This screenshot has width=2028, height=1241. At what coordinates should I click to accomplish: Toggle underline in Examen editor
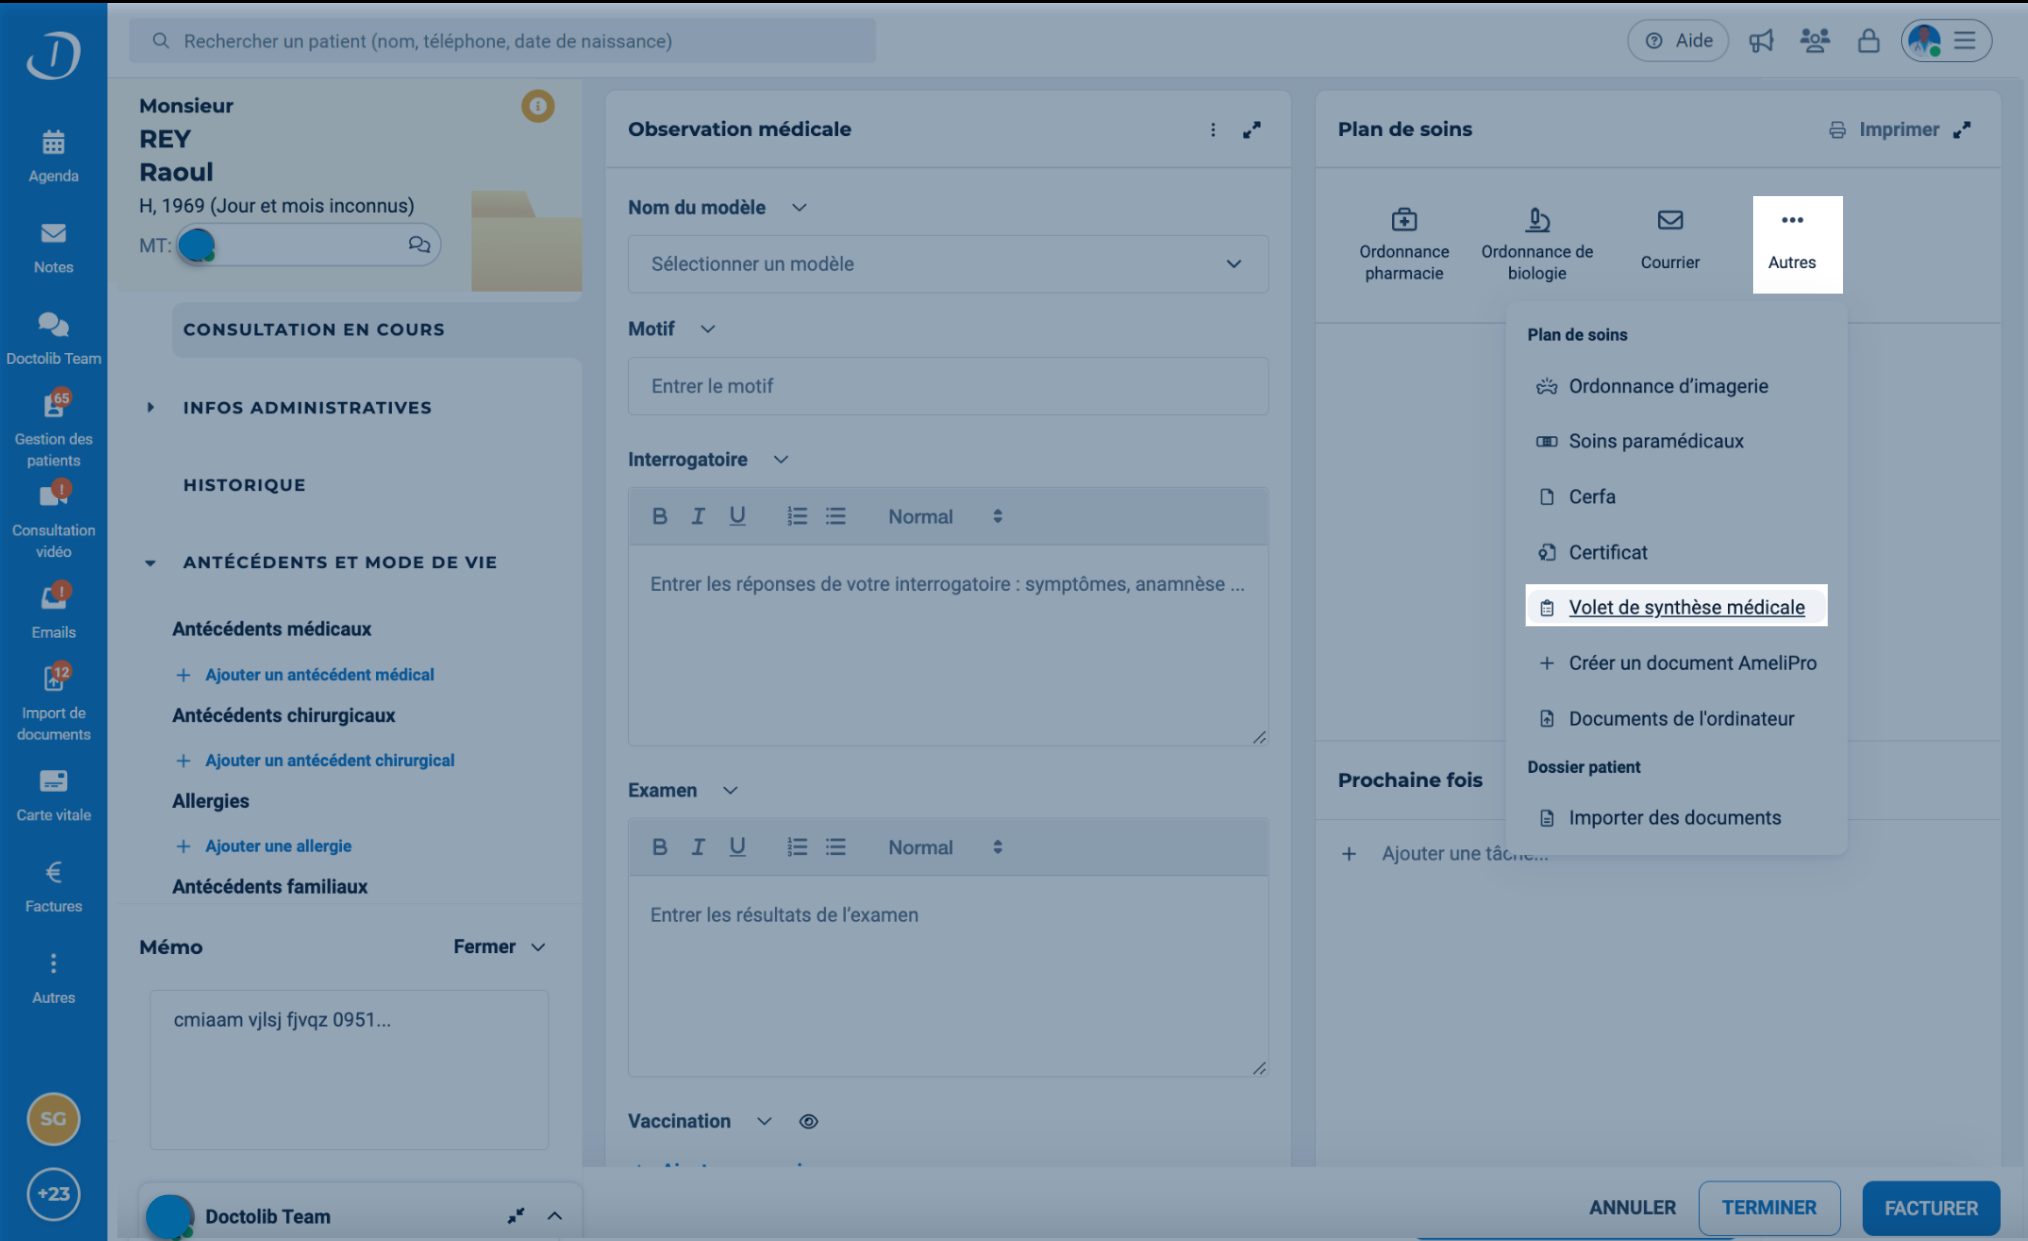[737, 848]
